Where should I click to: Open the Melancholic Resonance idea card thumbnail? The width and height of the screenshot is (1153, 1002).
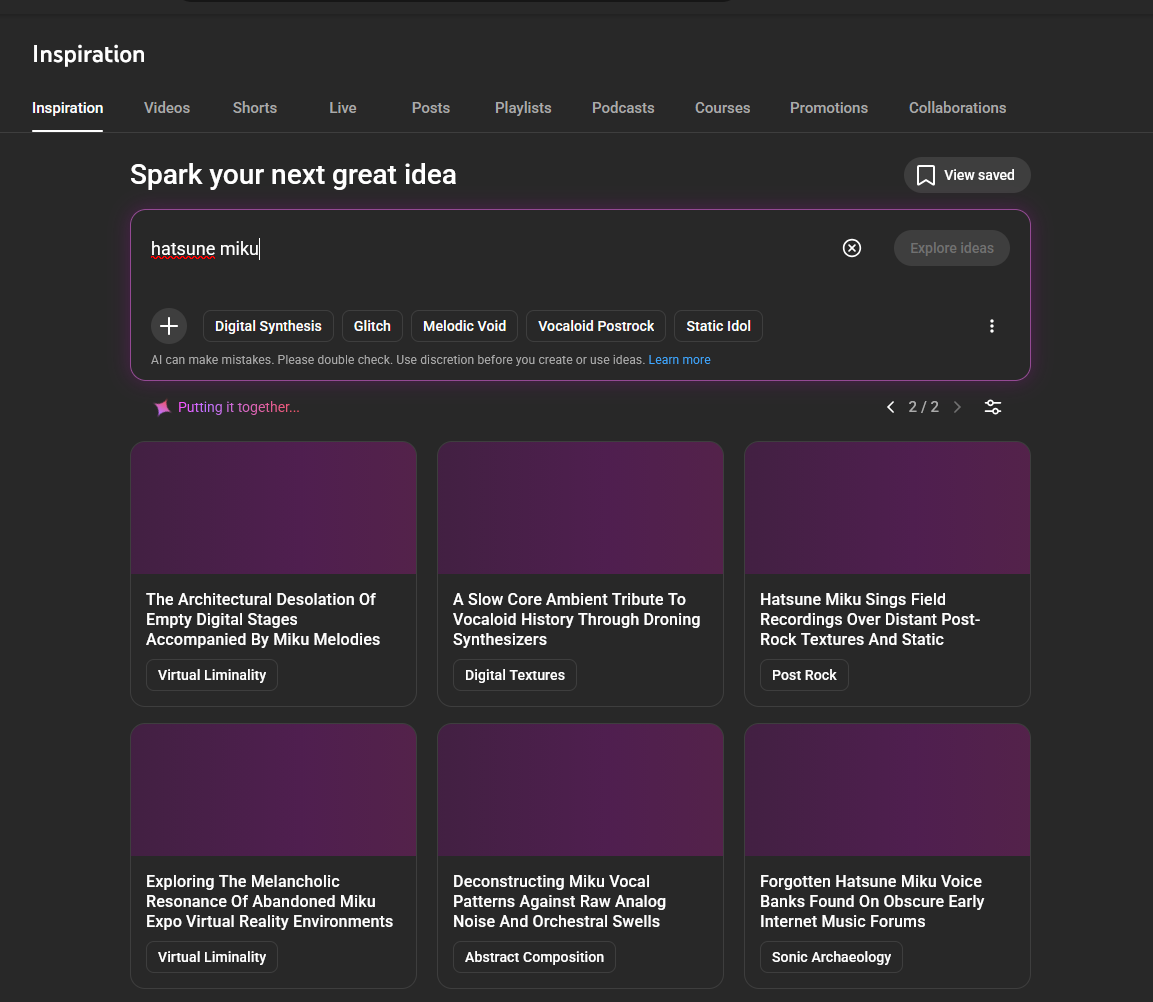point(274,790)
